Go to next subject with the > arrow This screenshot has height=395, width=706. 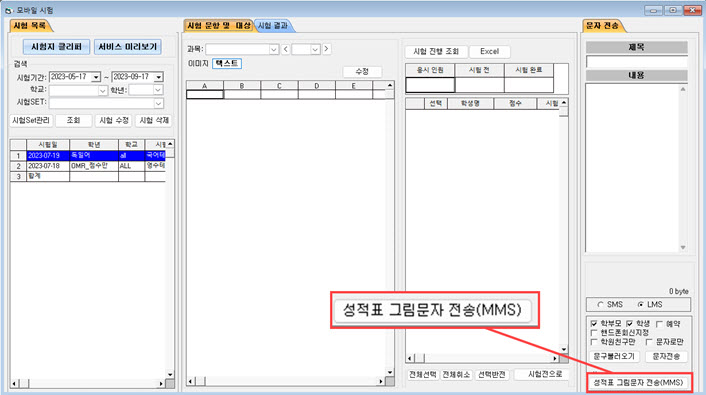(326, 49)
